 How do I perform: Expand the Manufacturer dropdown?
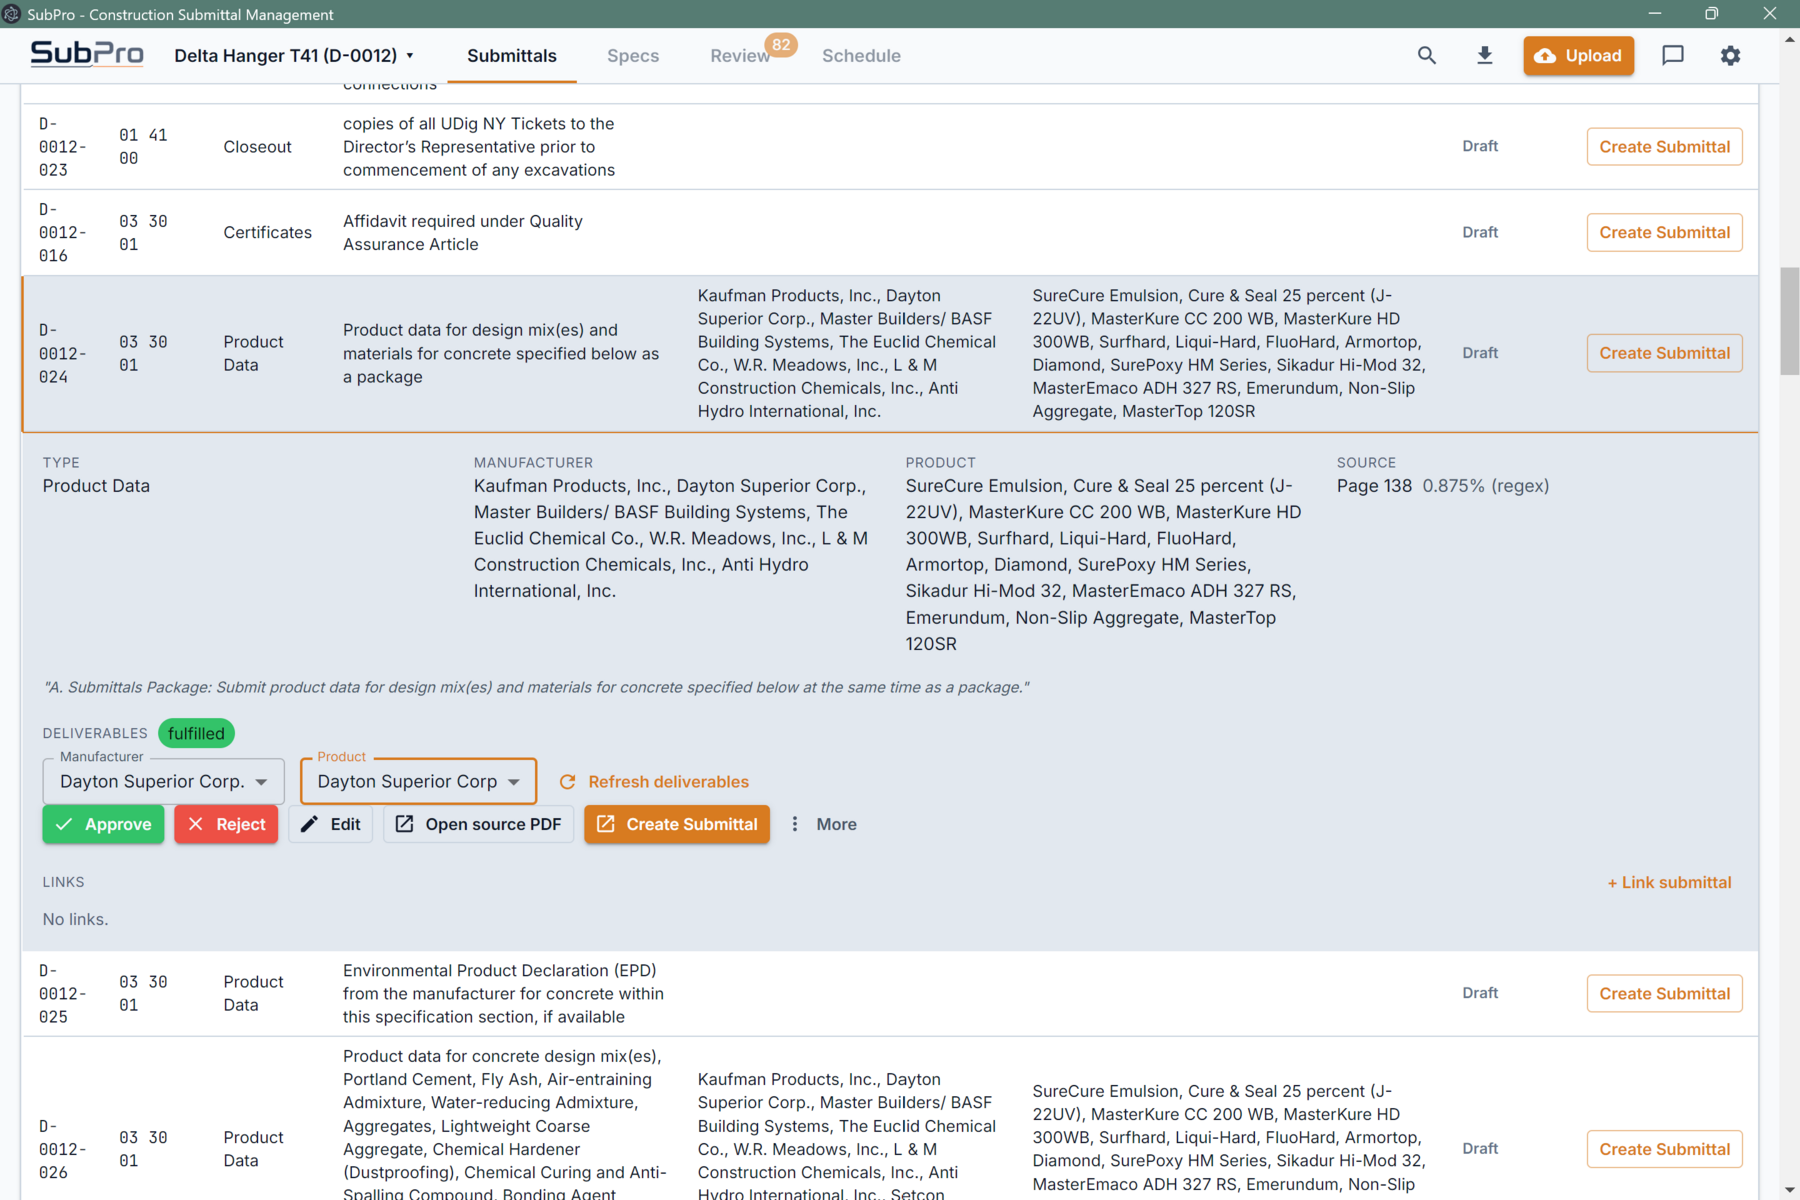tap(164, 781)
